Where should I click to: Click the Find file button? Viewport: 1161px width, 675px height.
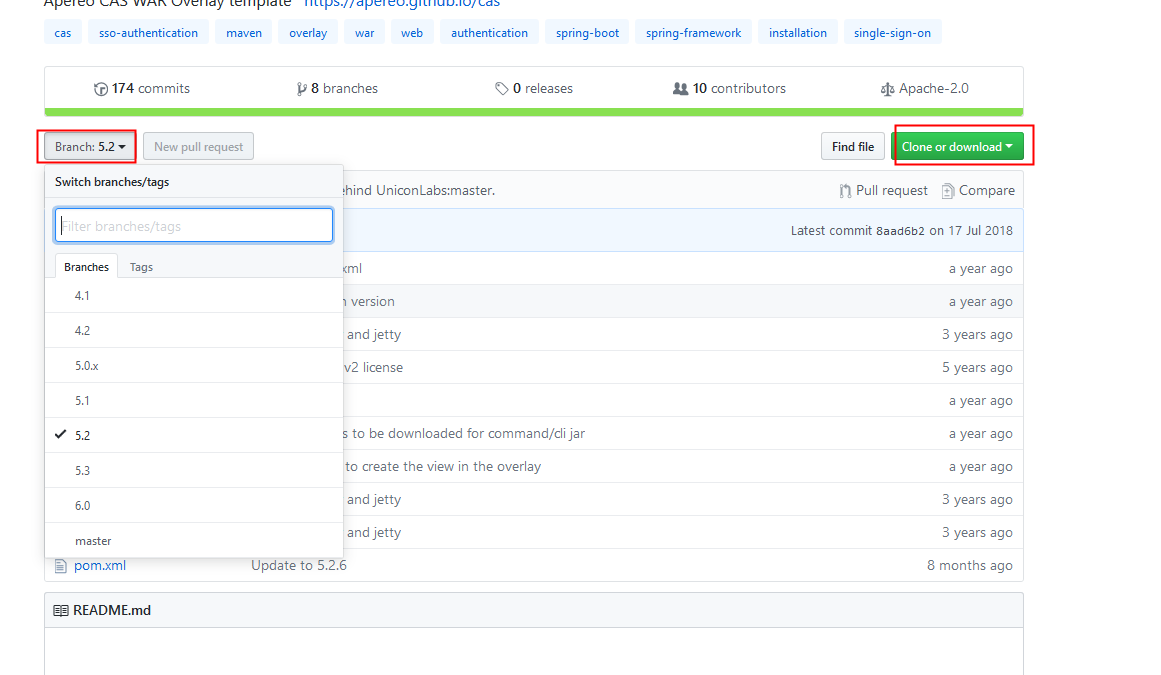tap(852, 146)
